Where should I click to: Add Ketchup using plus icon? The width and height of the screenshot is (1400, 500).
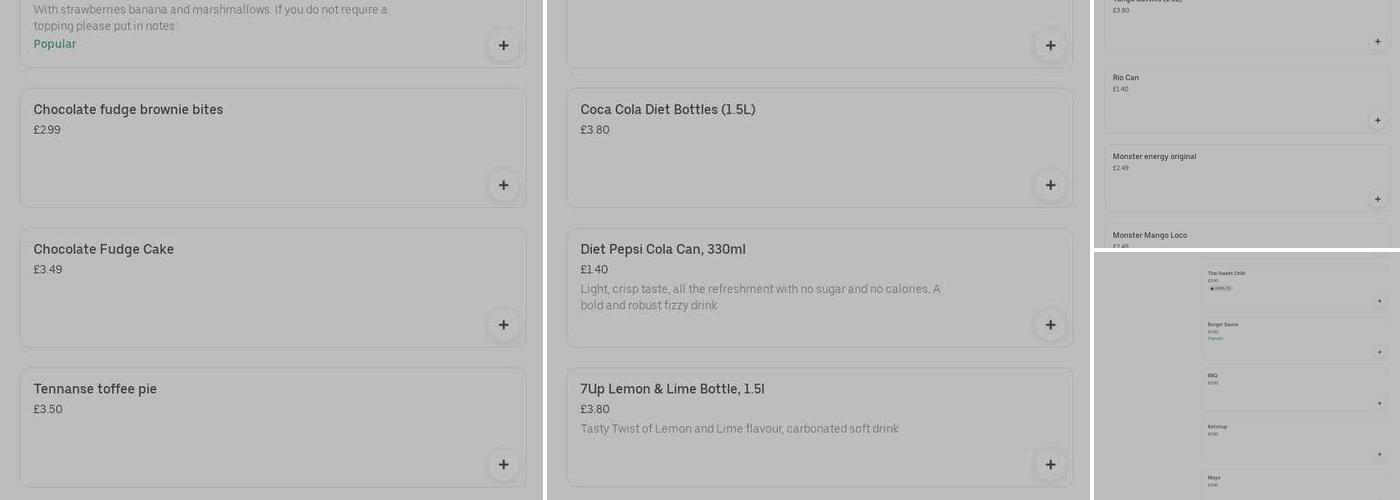click(x=1379, y=454)
